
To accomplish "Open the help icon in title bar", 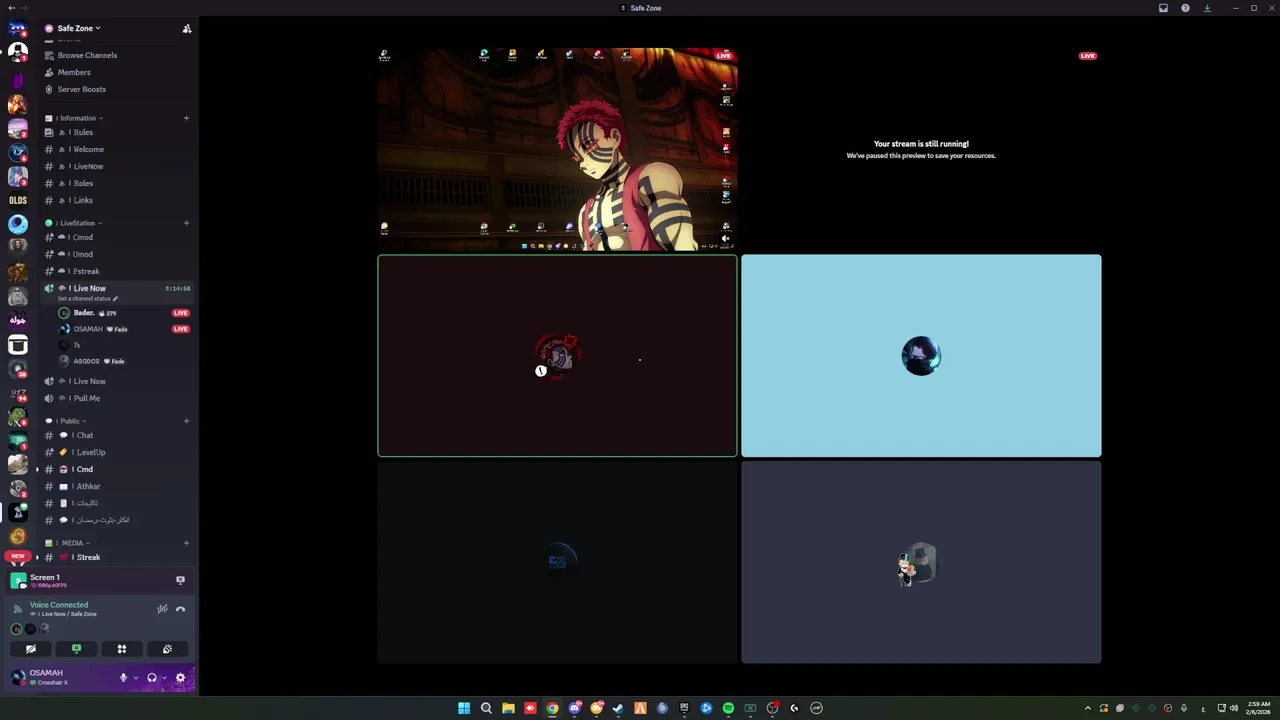I will click(1185, 8).
